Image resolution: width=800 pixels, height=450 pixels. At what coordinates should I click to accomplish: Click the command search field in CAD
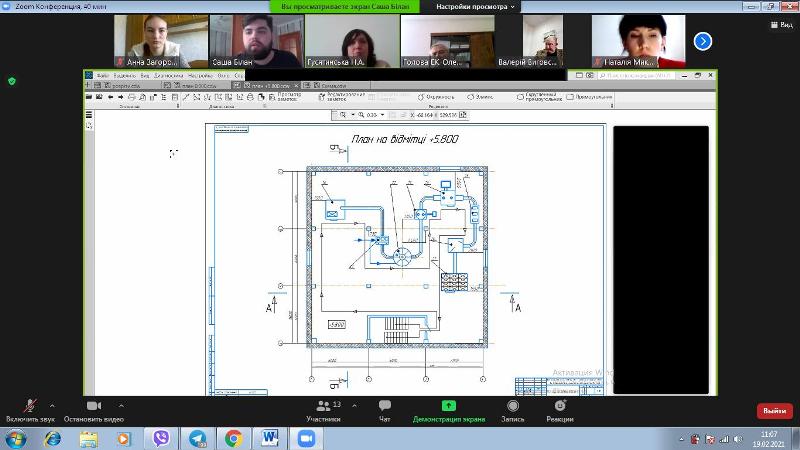tap(636, 76)
